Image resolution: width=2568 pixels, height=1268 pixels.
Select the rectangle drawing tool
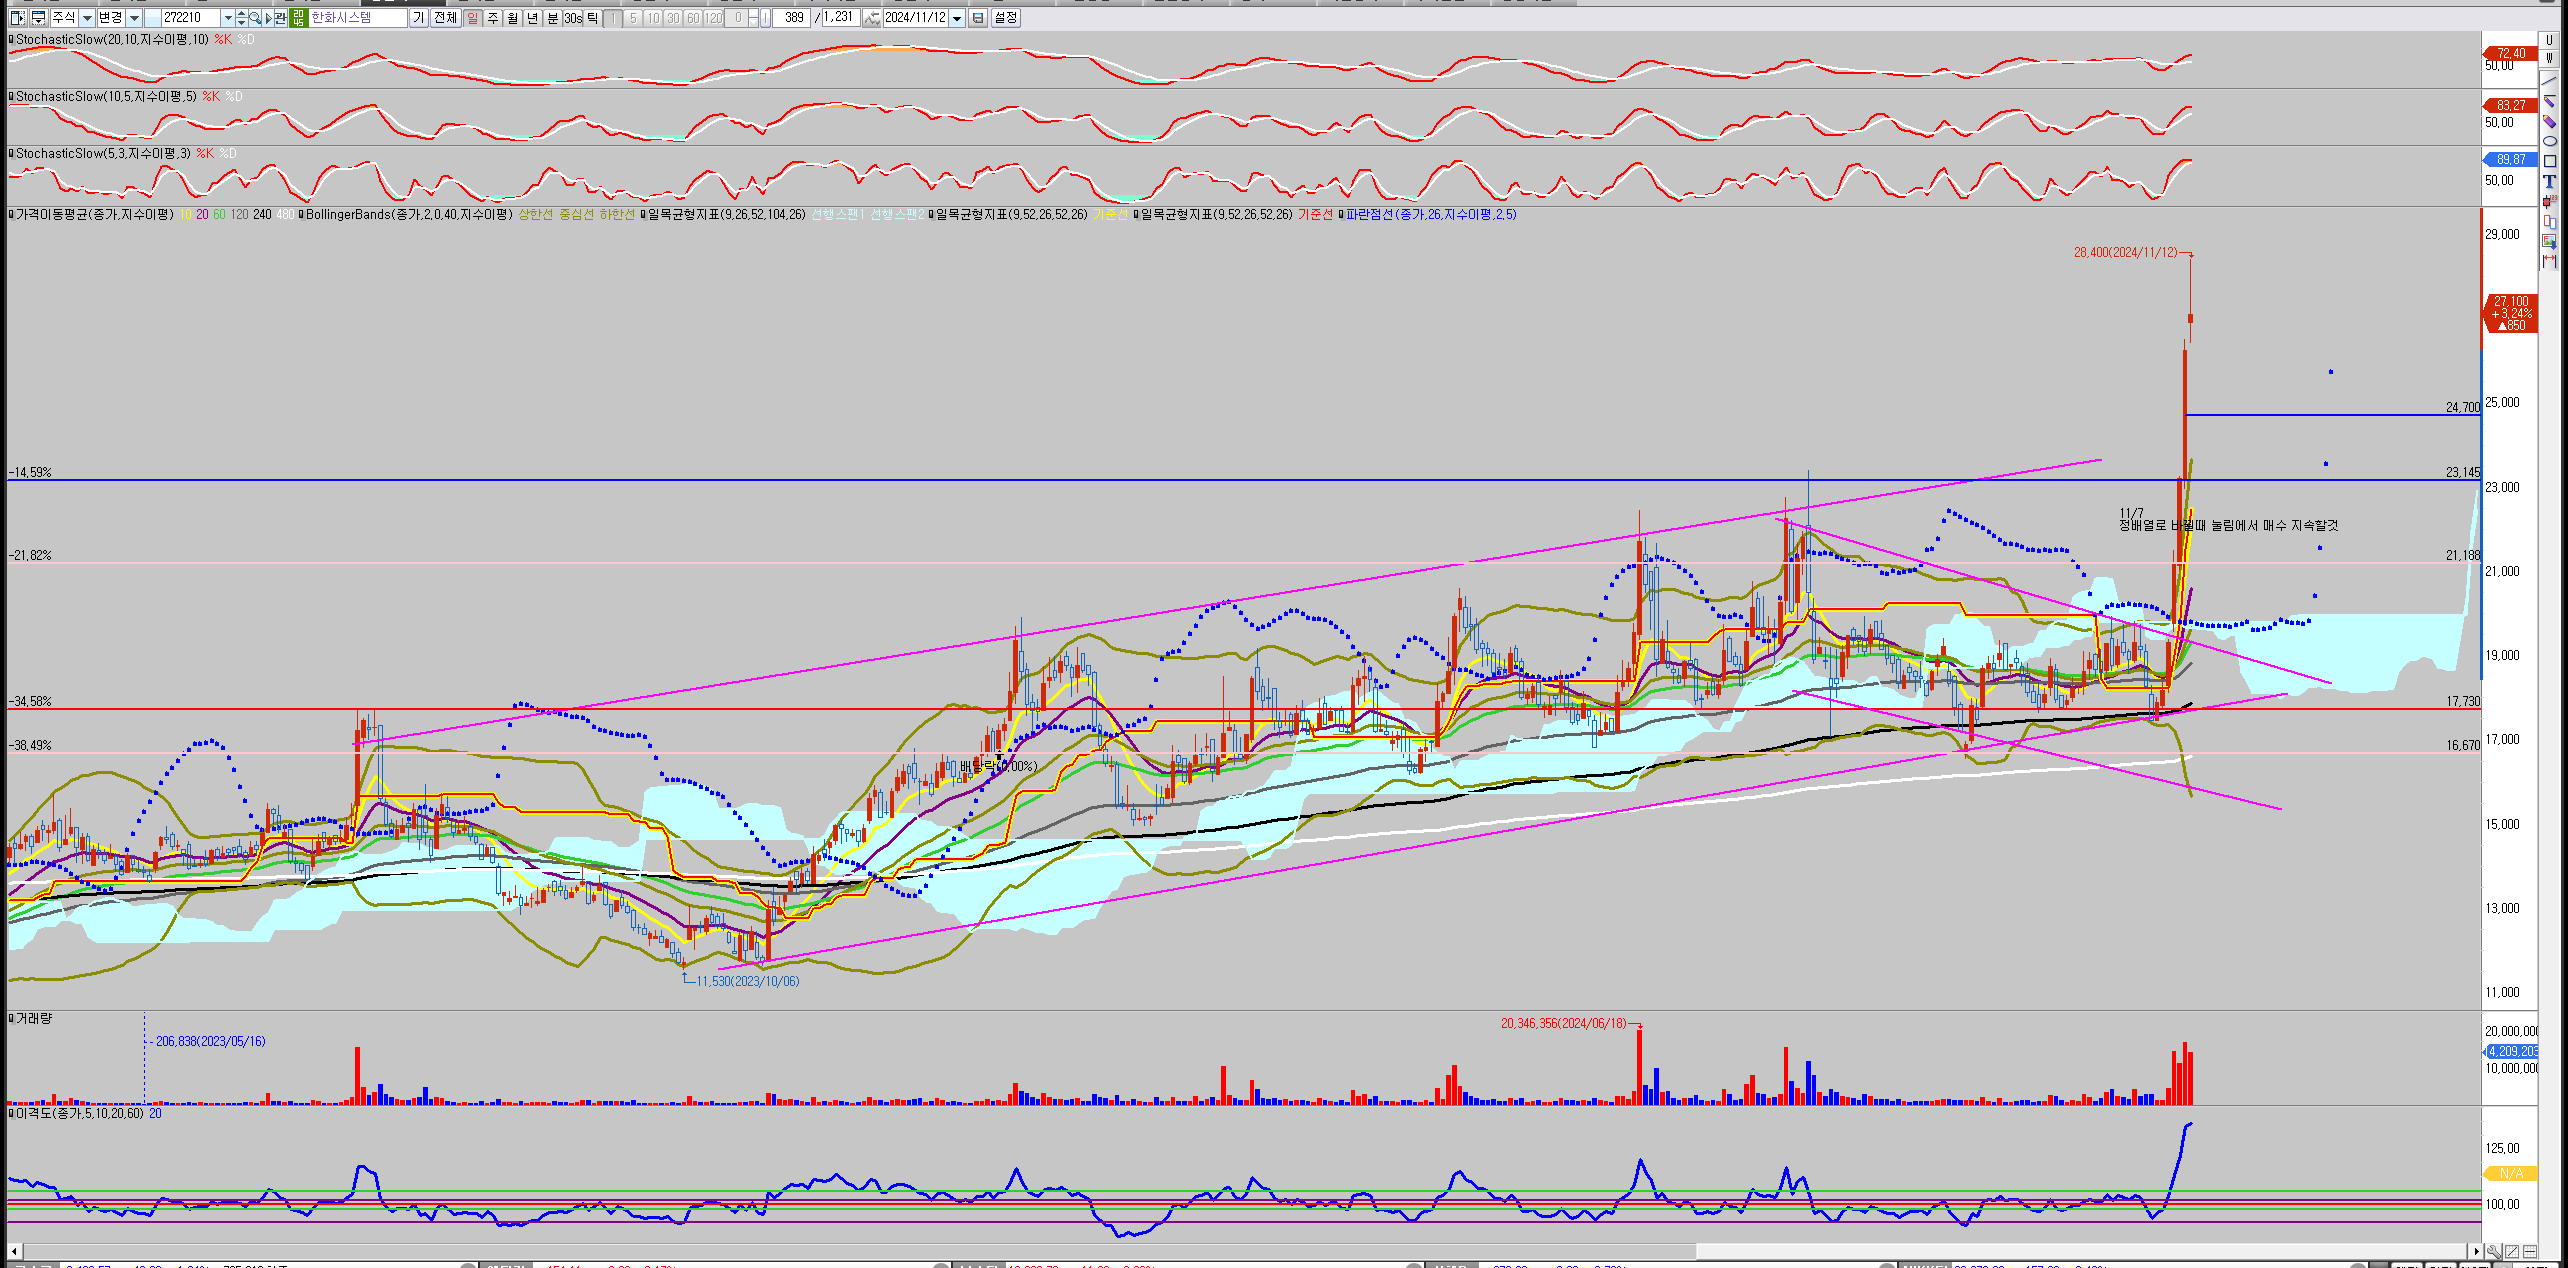click(2549, 161)
